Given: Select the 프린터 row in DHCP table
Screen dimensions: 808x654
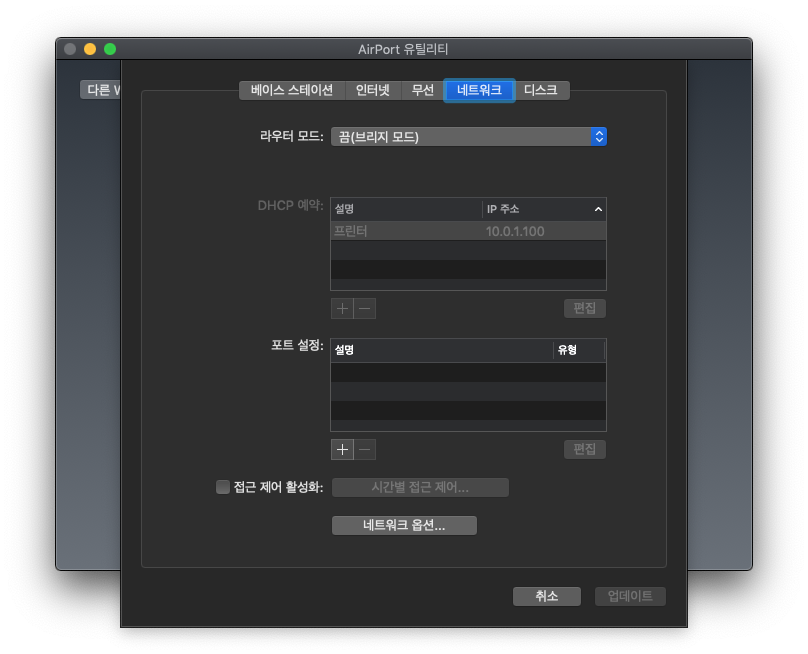Looking at the screenshot, I should point(468,231).
